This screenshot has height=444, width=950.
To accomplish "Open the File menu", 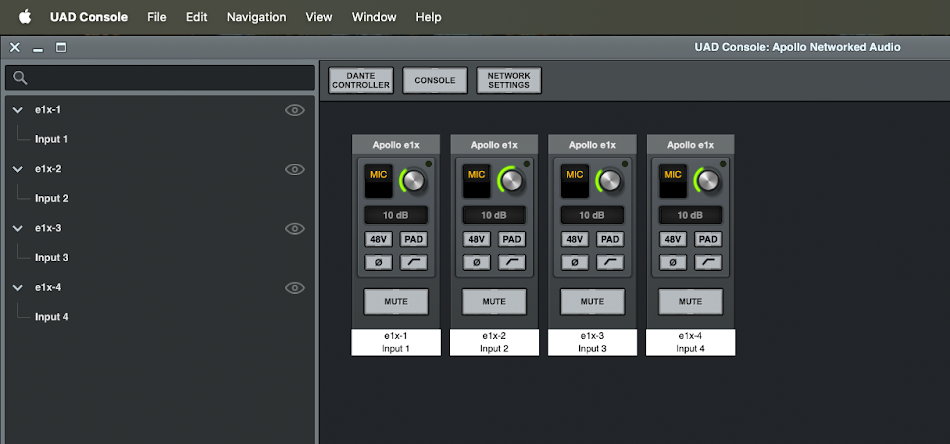I will point(156,17).
